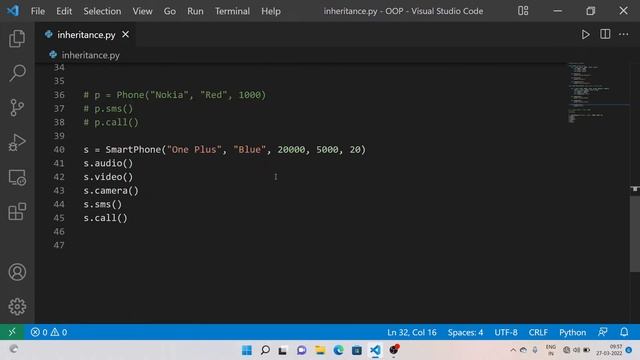Open the View menu
The image size is (640, 360).
(x=142, y=11)
